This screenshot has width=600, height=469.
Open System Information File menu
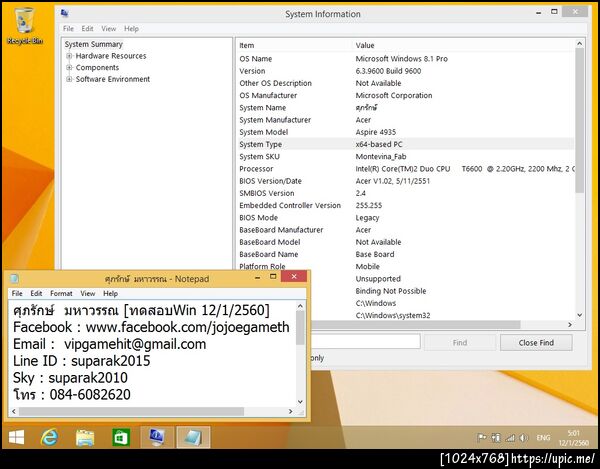[x=68, y=29]
